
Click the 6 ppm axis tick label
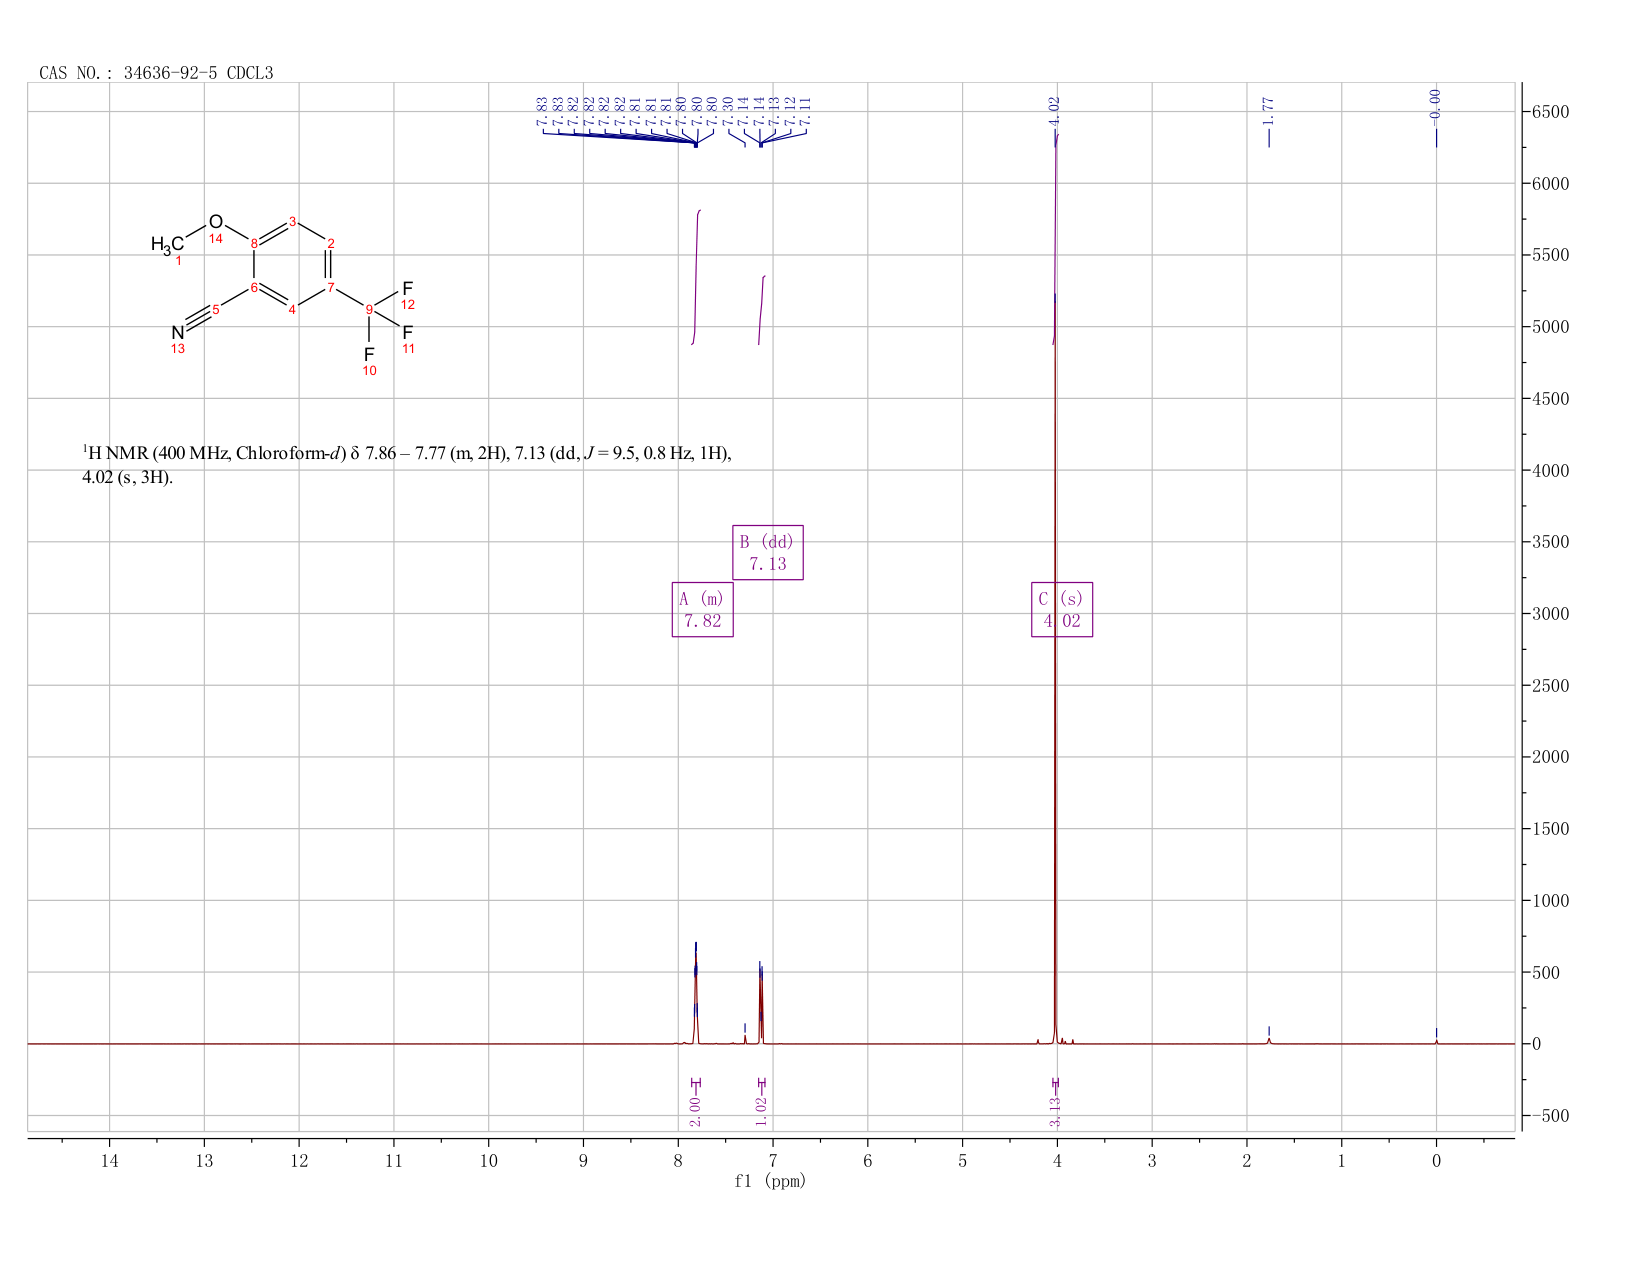[x=867, y=1160]
